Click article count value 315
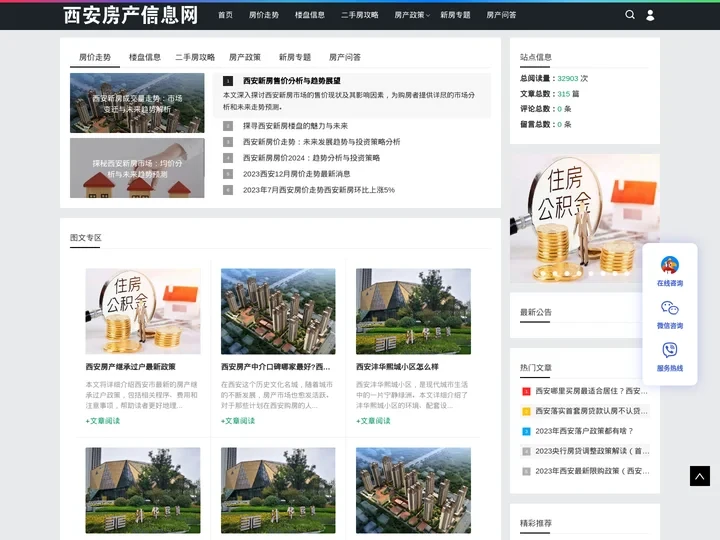720x540 pixels. pos(563,94)
